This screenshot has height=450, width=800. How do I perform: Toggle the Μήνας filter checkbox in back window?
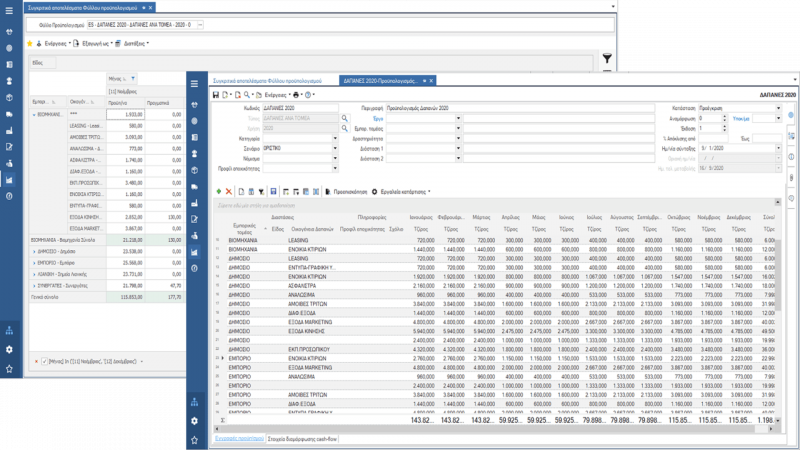[x=44, y=361]
